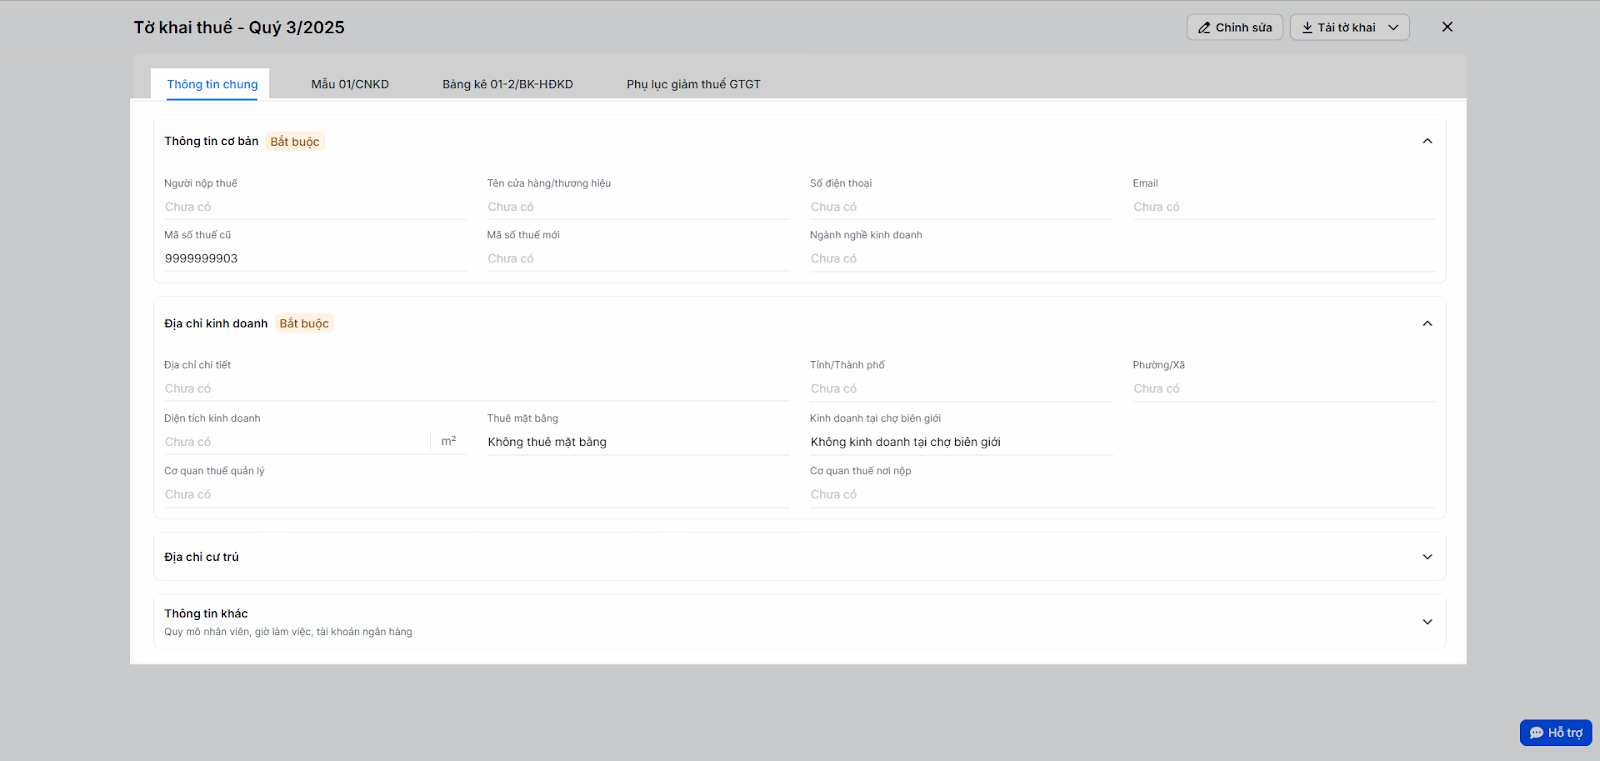Open the Mẫu 01/CNKD tab
1600x761 pixels.
point(350,84)
